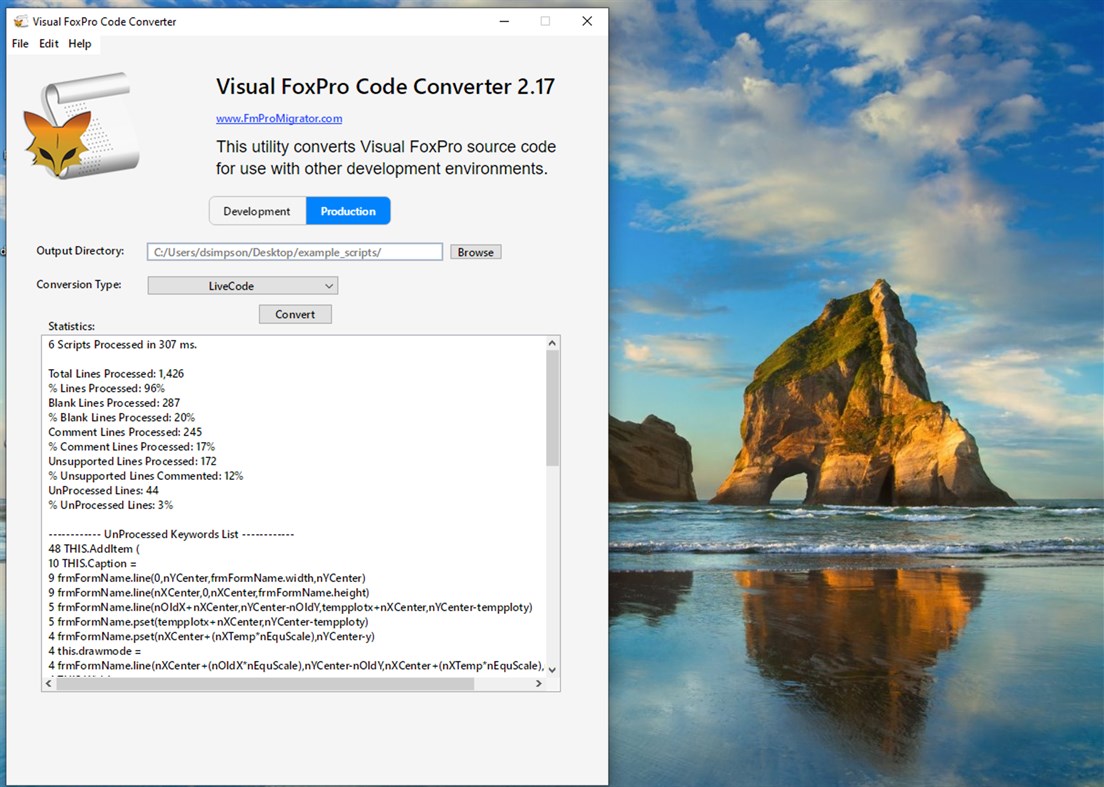The height and width of the screenshot is (787, 1104).
Task: Click the "Blank Lines Processed: 287" line
Action: (x=114, y=403)
